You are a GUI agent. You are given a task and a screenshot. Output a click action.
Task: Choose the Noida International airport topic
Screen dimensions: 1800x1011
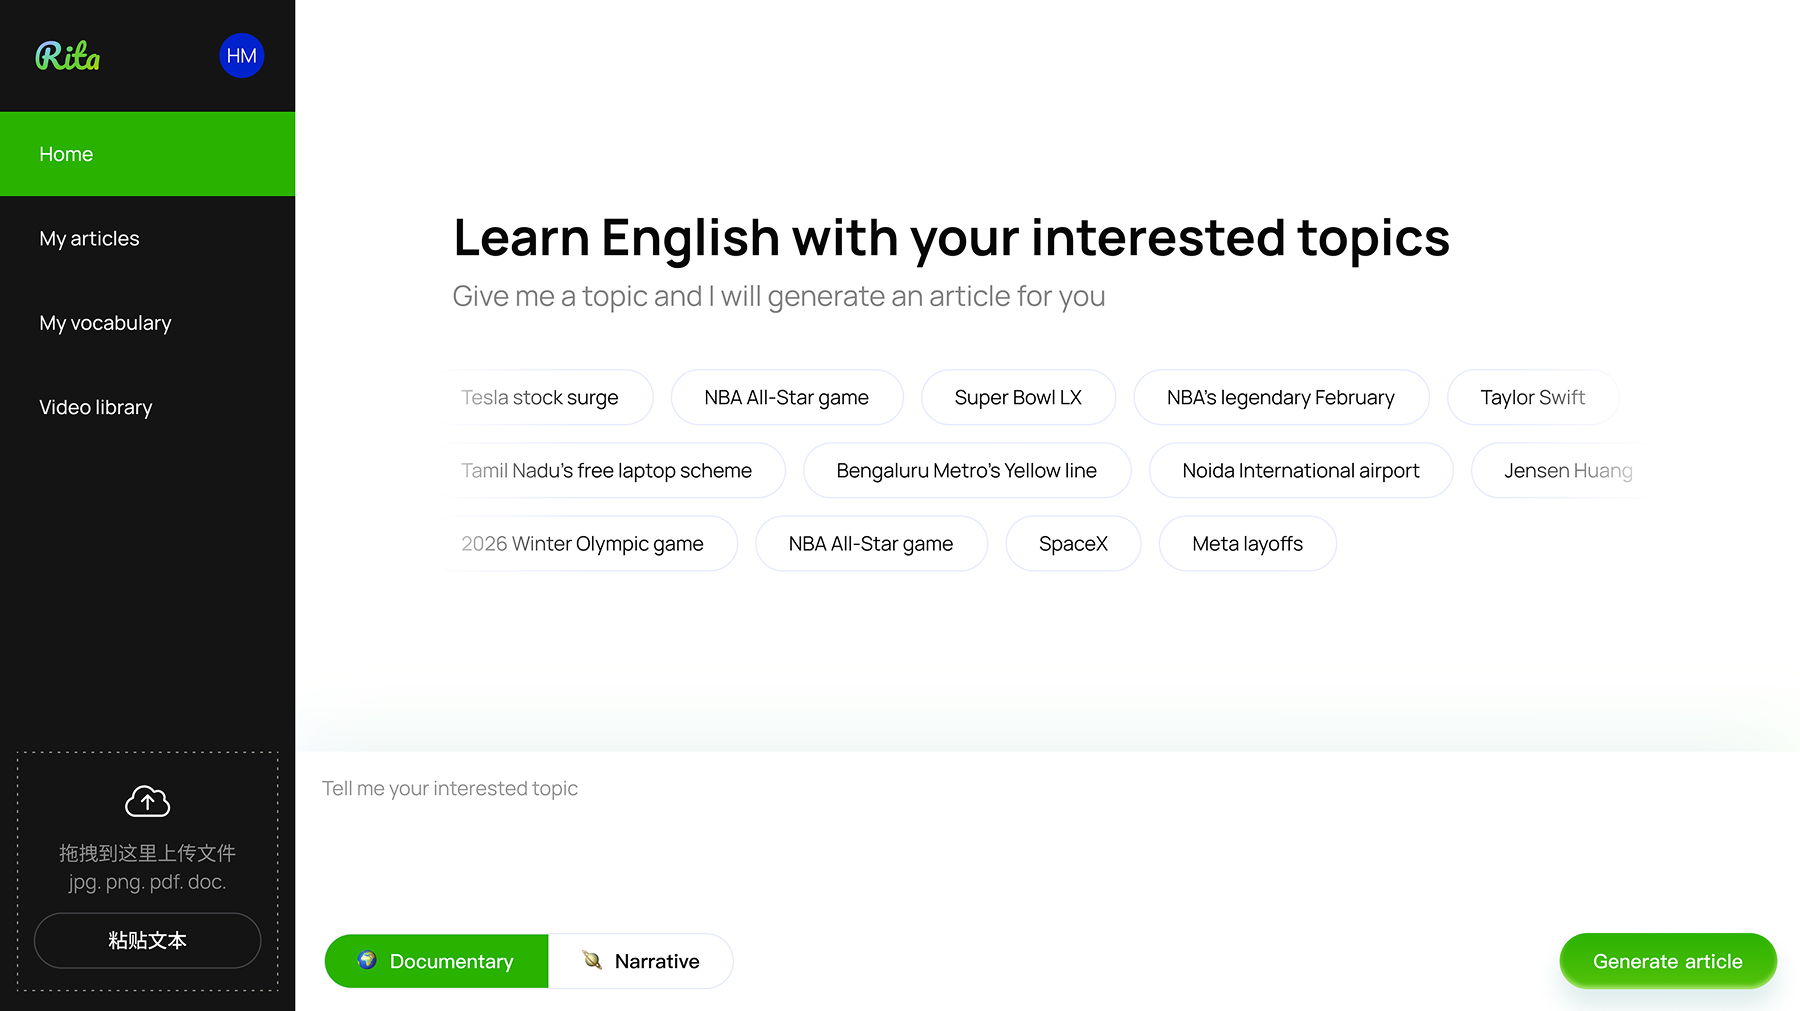tap(1300, 470)
